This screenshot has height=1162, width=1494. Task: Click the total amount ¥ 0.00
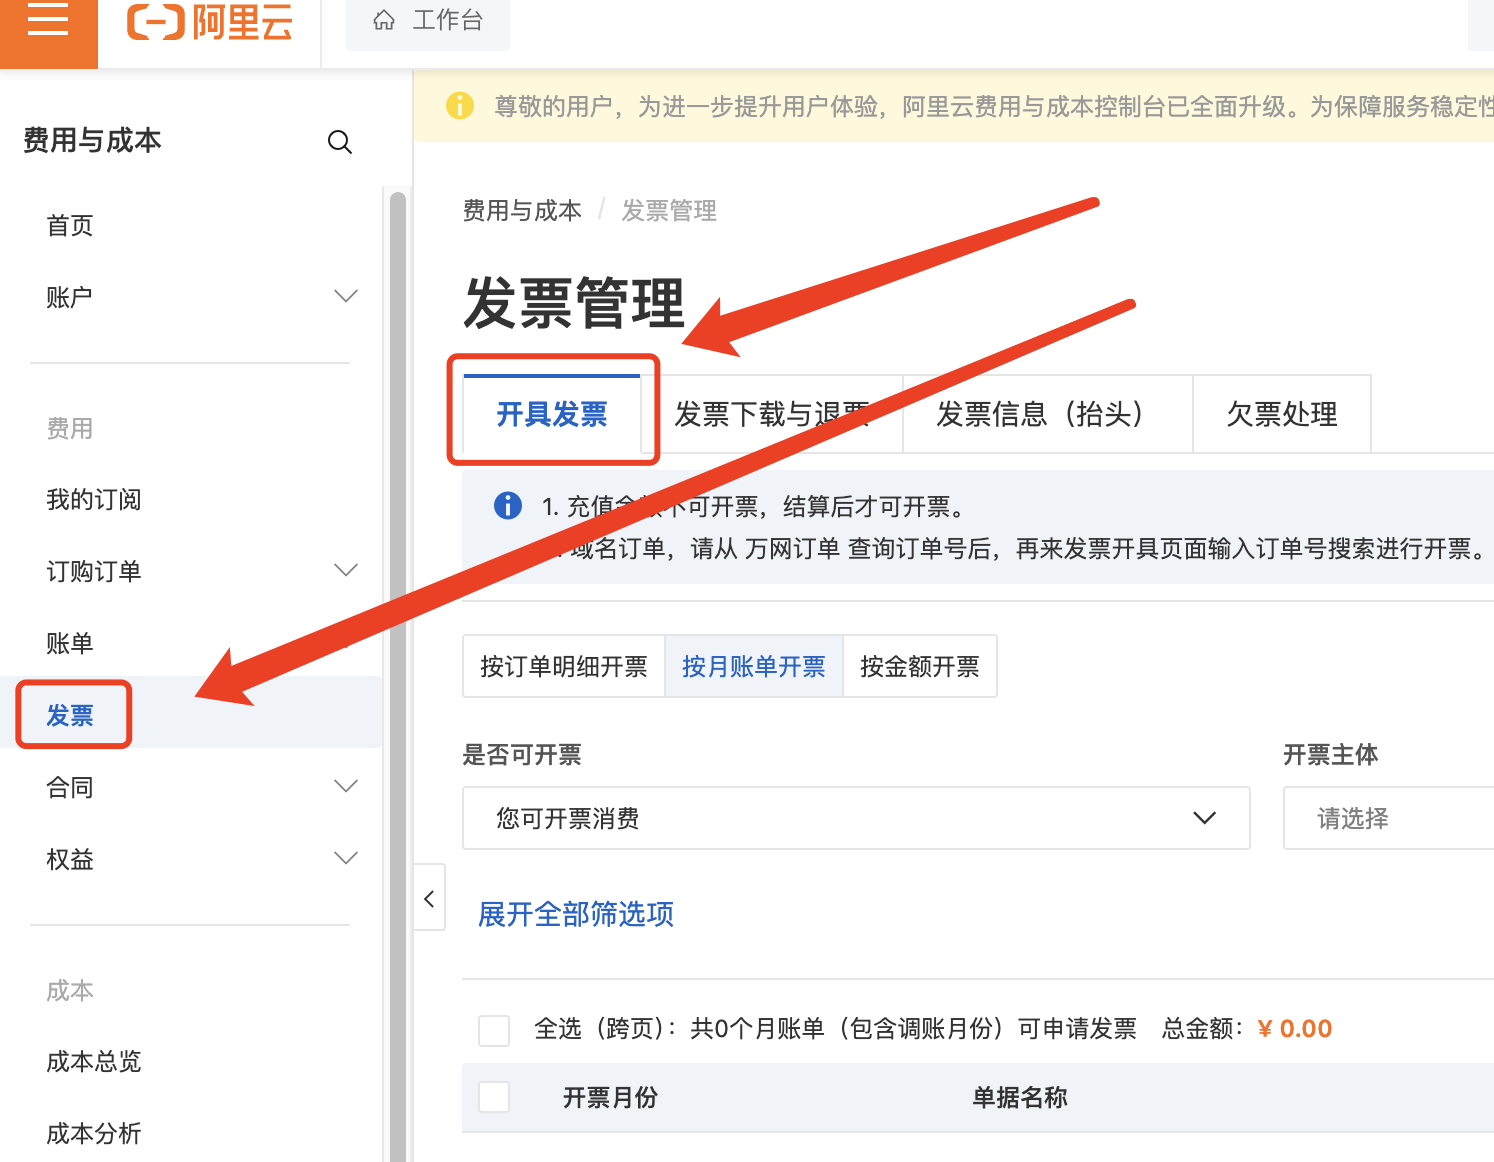click(x=1294, y=1029)
